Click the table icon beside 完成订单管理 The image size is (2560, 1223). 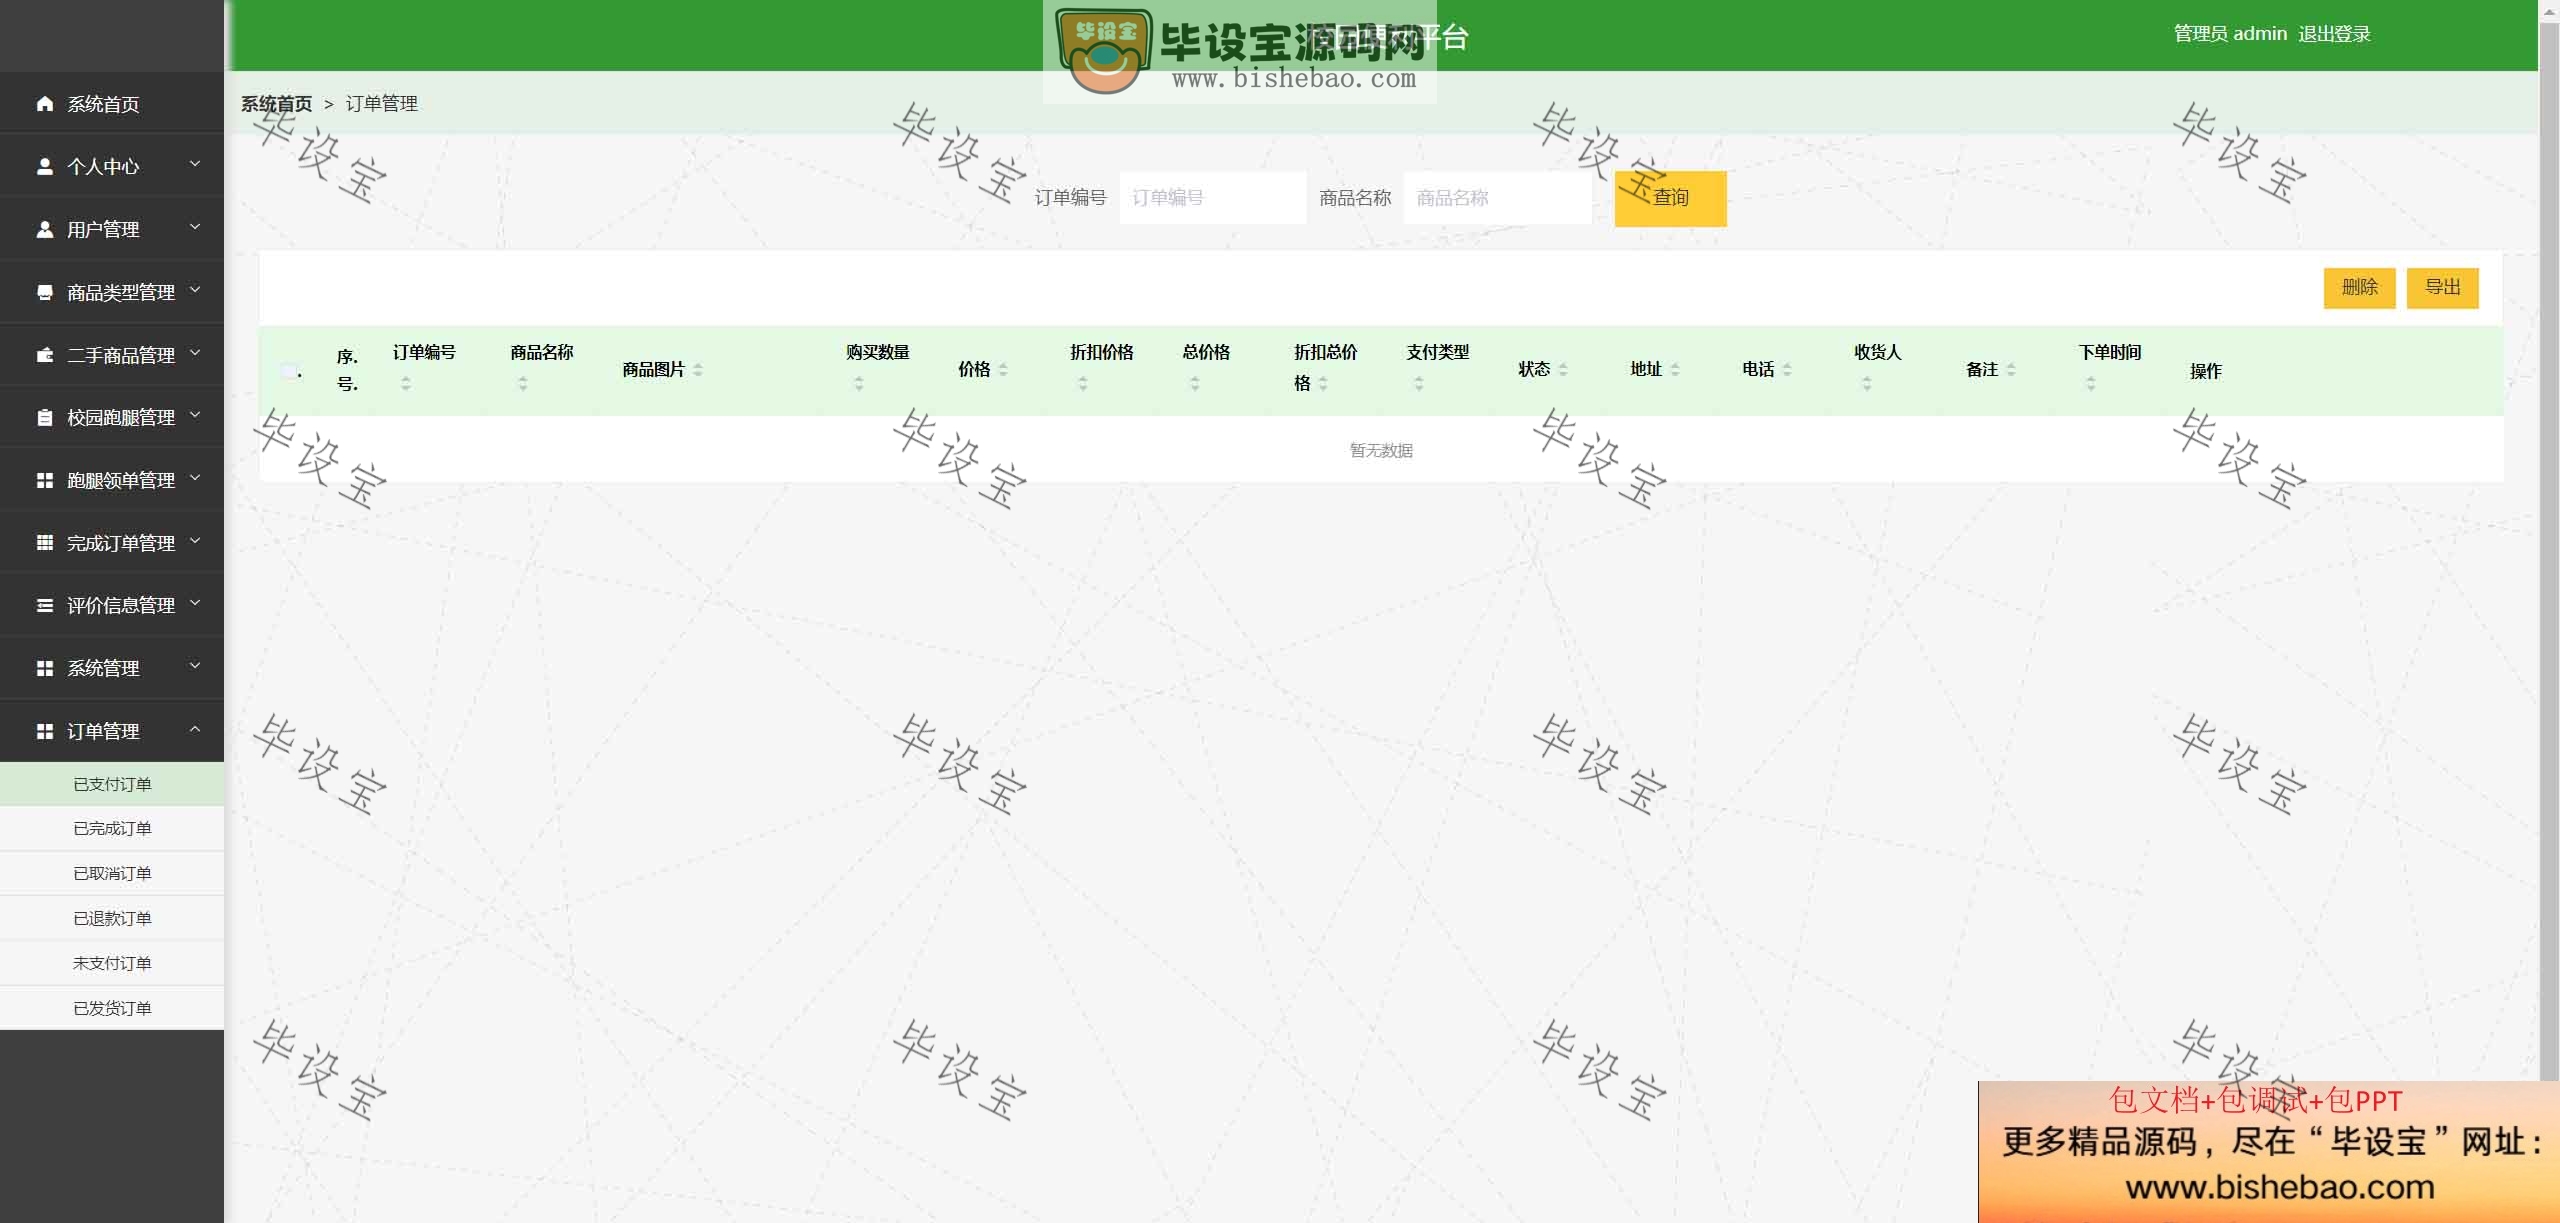[x=44, y=543]
